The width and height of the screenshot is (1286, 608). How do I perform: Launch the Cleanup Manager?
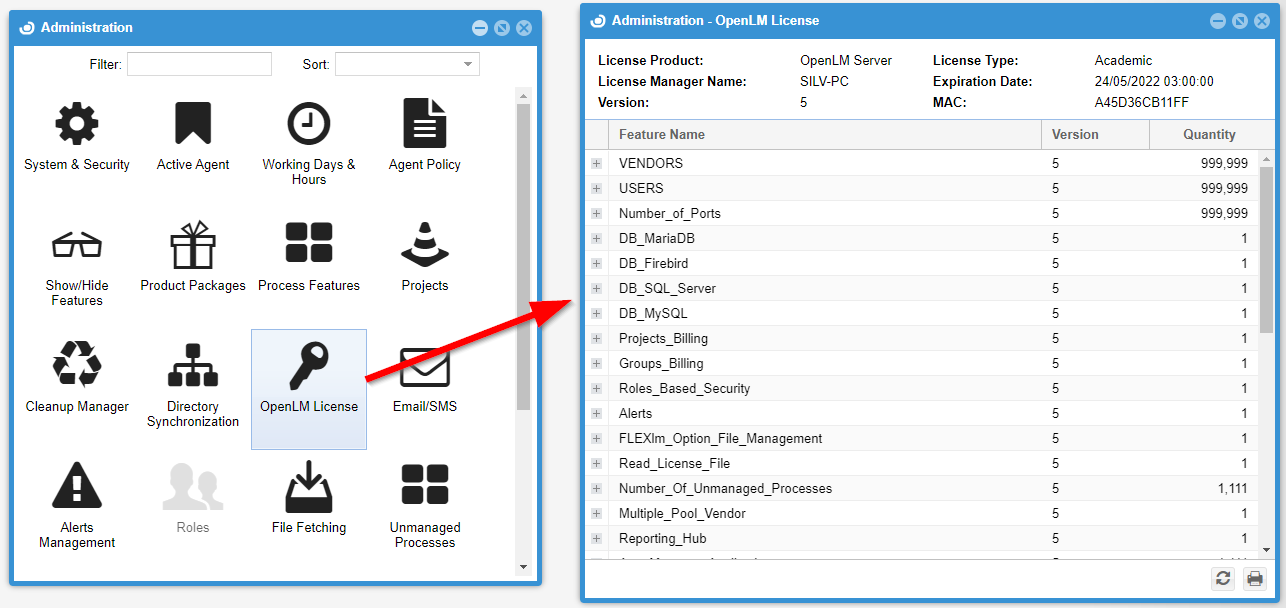77,366
